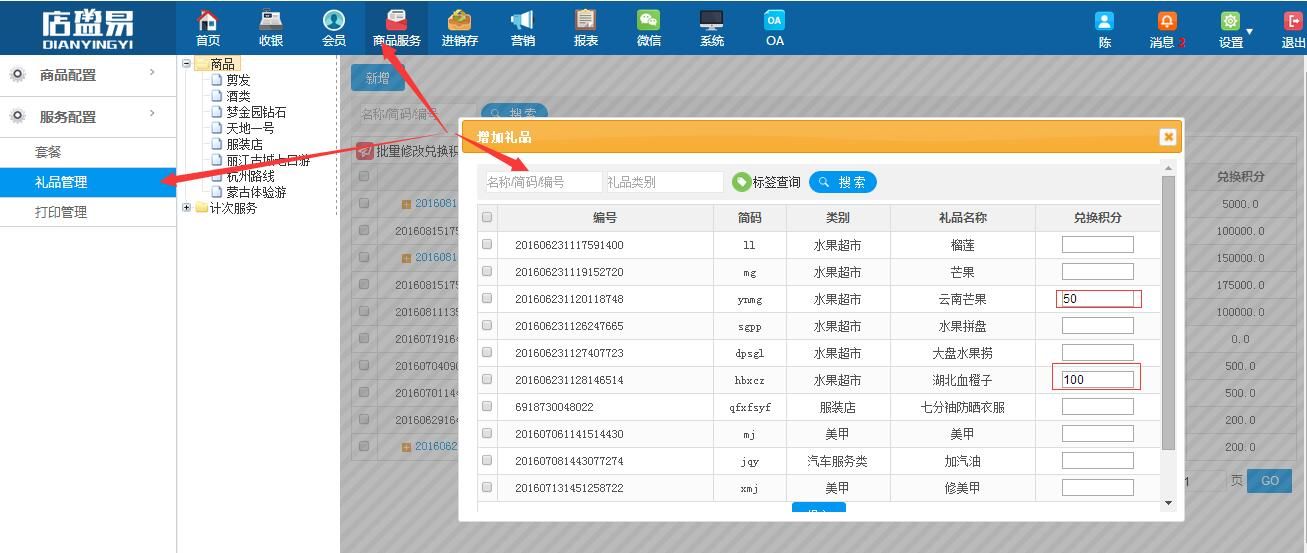Select 服装店 in the product tree
The width and height of the screenshot is (1307, 553).
[x=244, y=144]
